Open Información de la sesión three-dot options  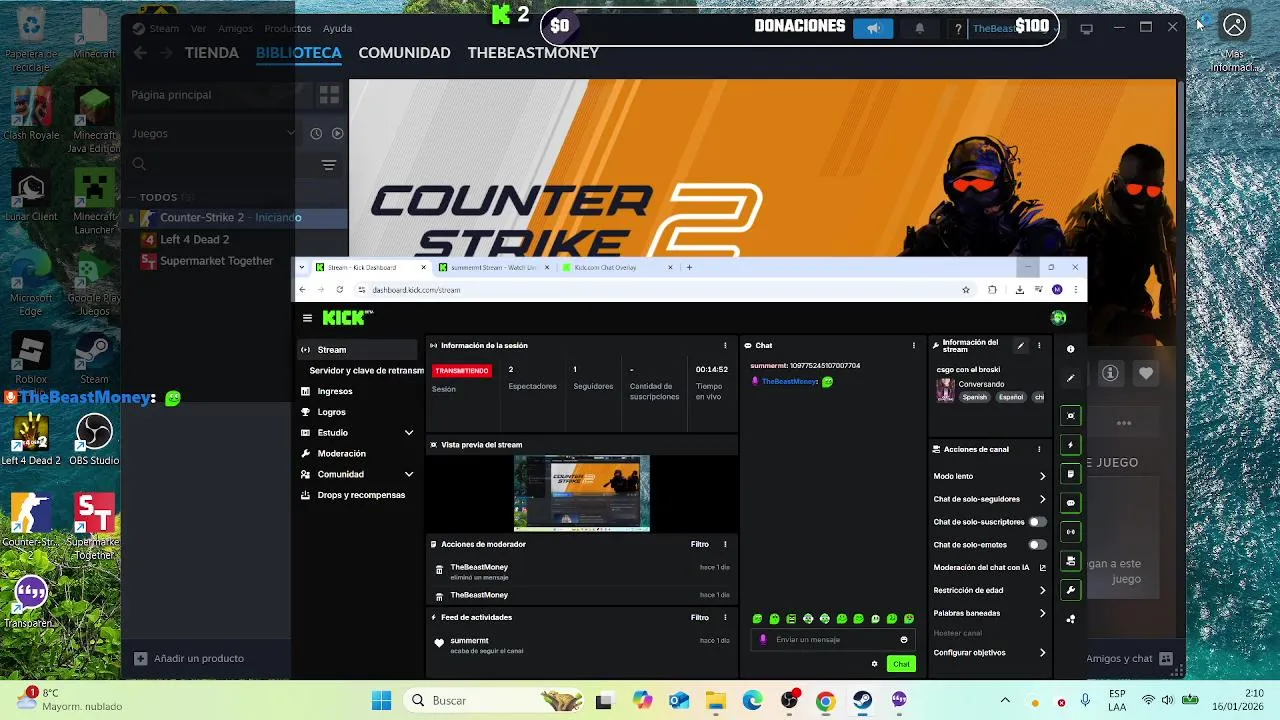click(726, 346)
